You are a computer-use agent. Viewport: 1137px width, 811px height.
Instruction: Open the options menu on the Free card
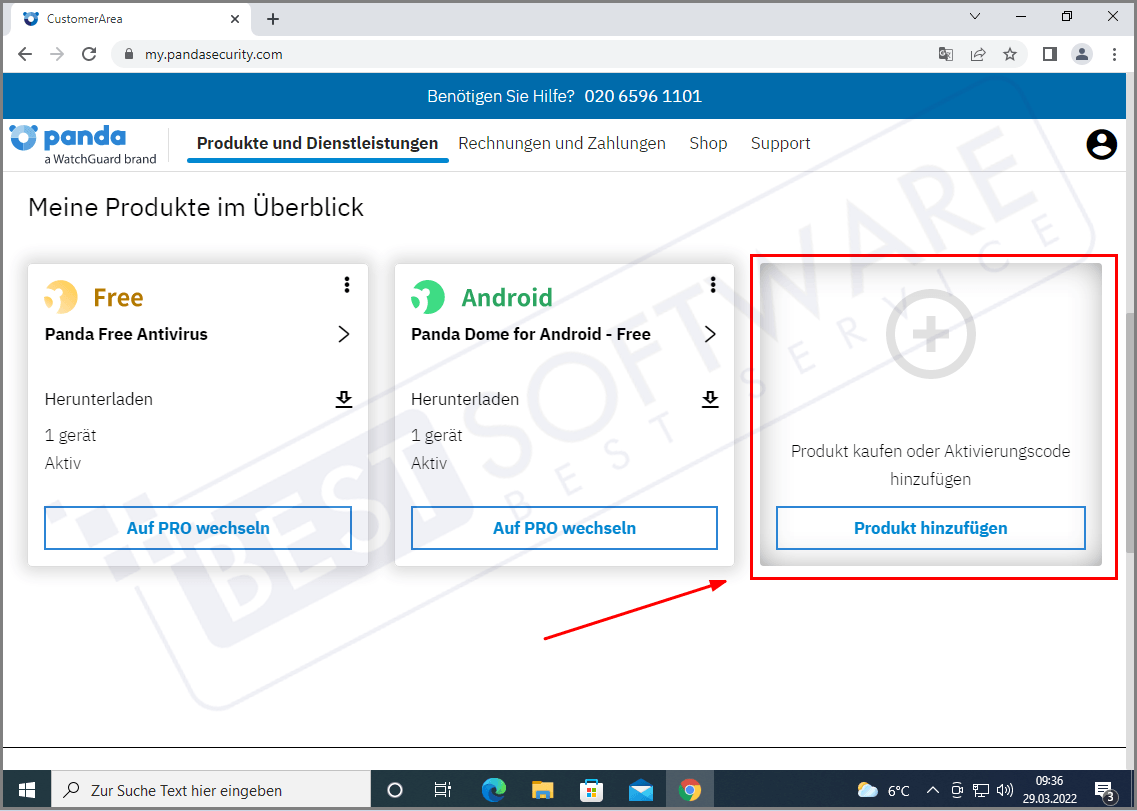(x=346, y=285)
